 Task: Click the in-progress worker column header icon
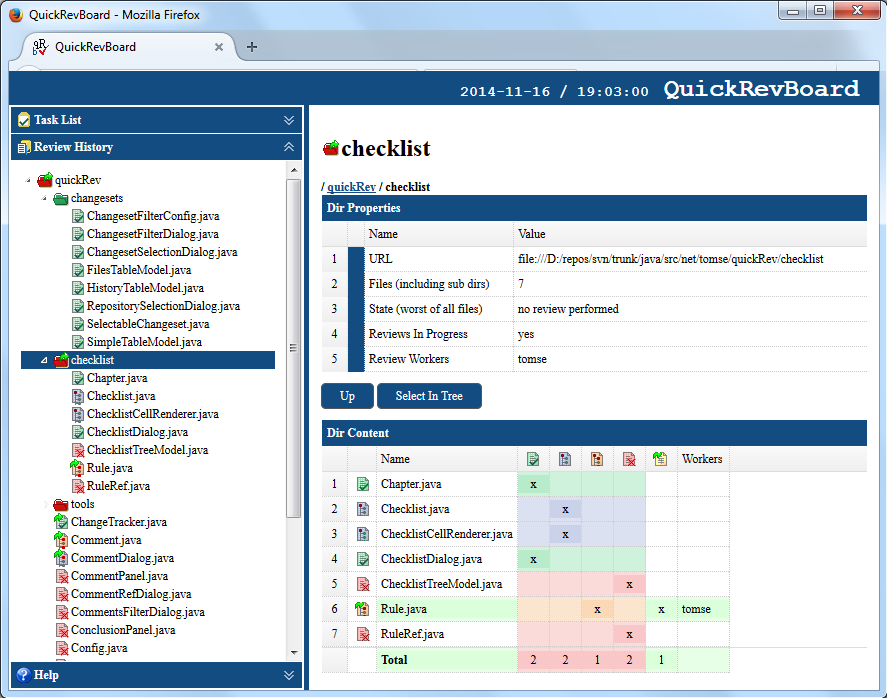pyautogui.click(x=660, y=459)
